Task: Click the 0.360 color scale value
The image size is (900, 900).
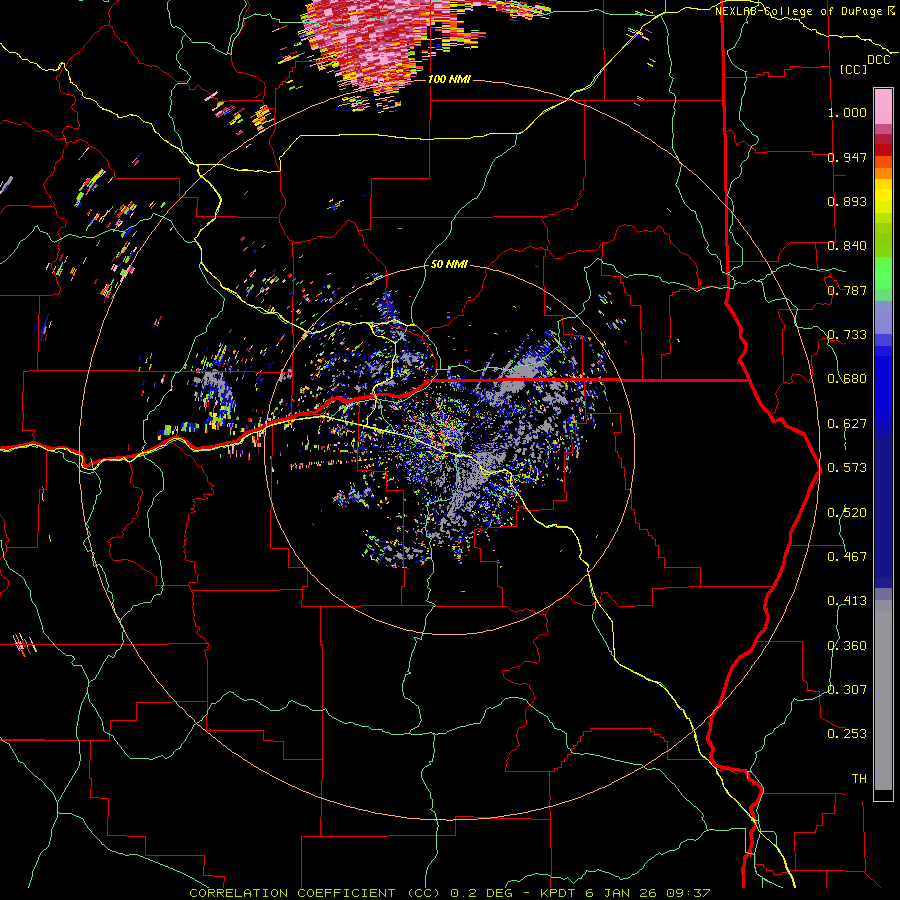Action: point(847,646)
